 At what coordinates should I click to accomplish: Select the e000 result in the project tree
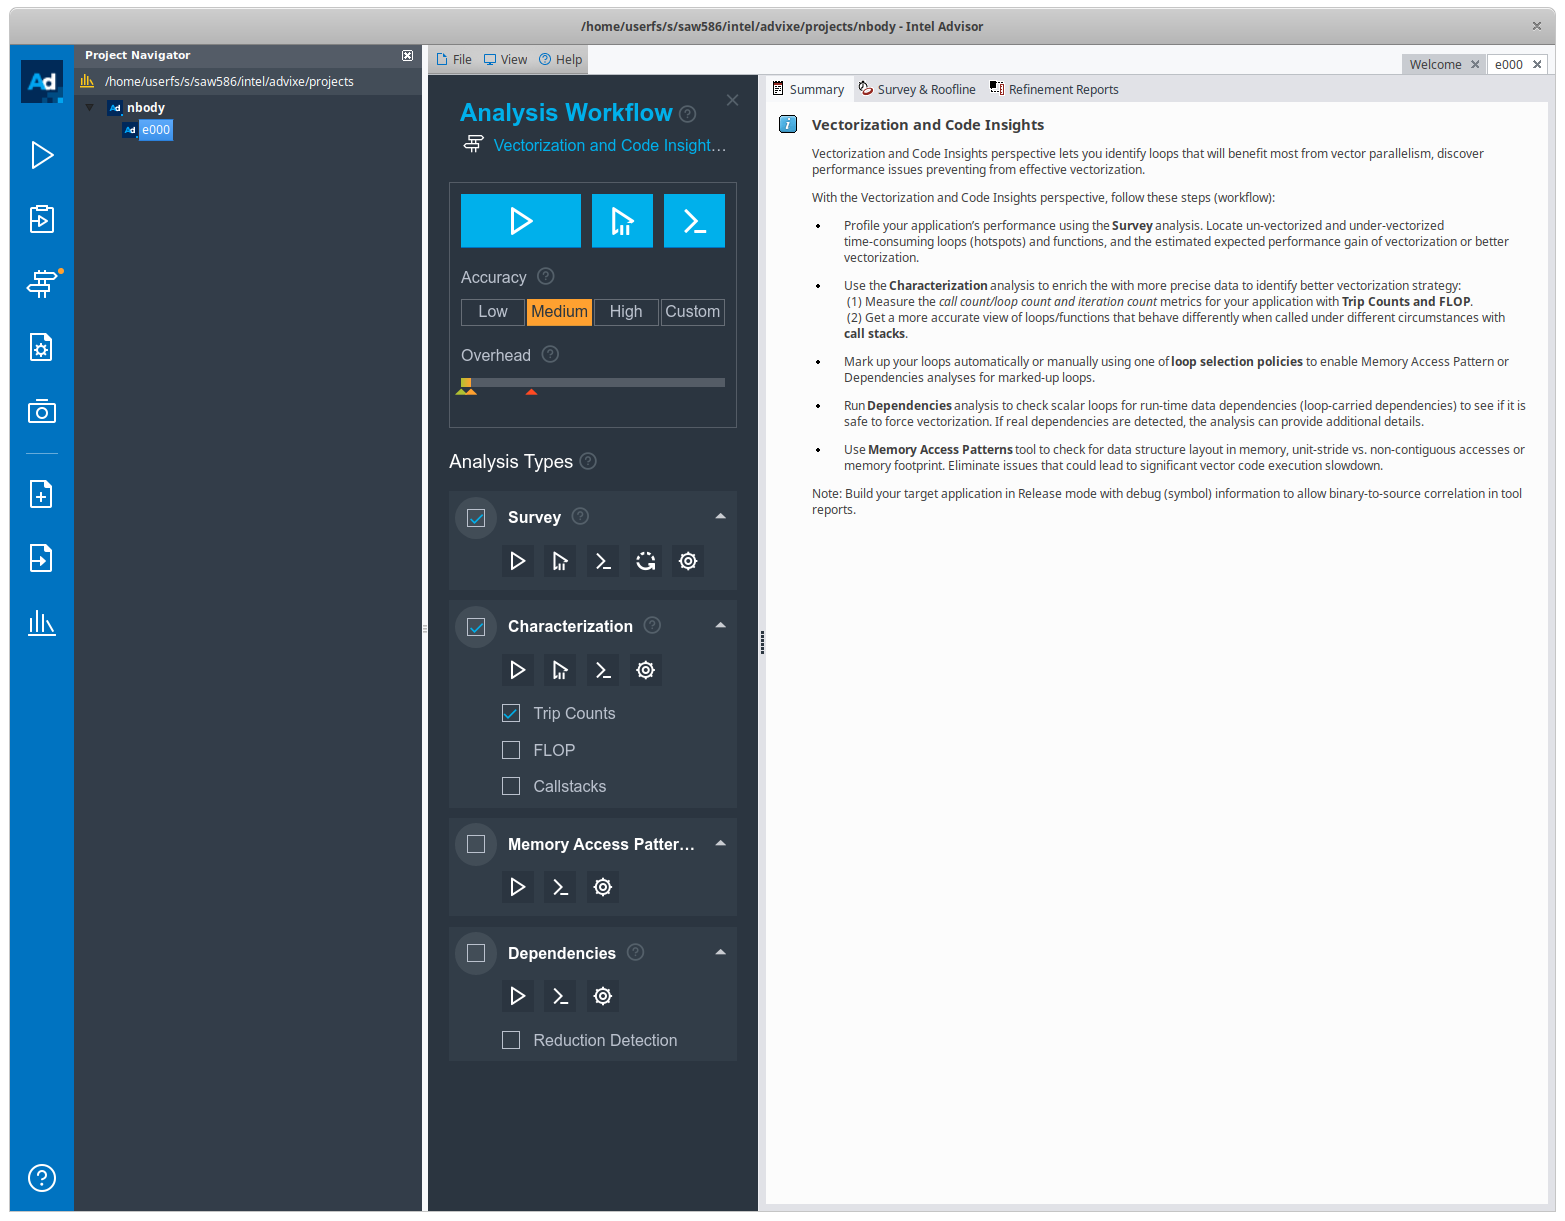coord(155,130)
